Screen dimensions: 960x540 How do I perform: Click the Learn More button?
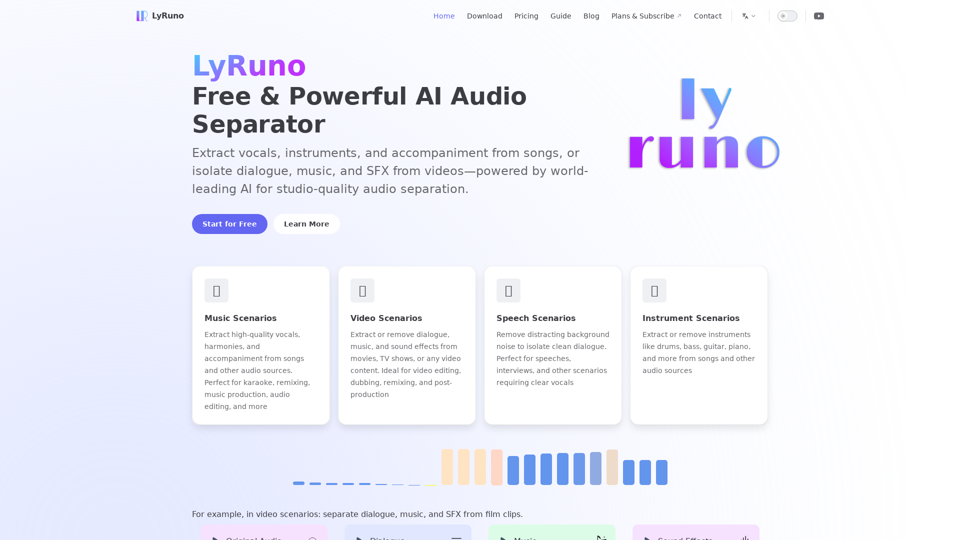(306, 224)
